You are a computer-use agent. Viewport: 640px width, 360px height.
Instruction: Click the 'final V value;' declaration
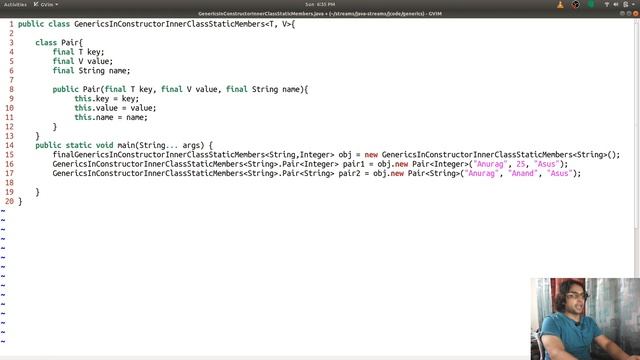click(82, 61)
